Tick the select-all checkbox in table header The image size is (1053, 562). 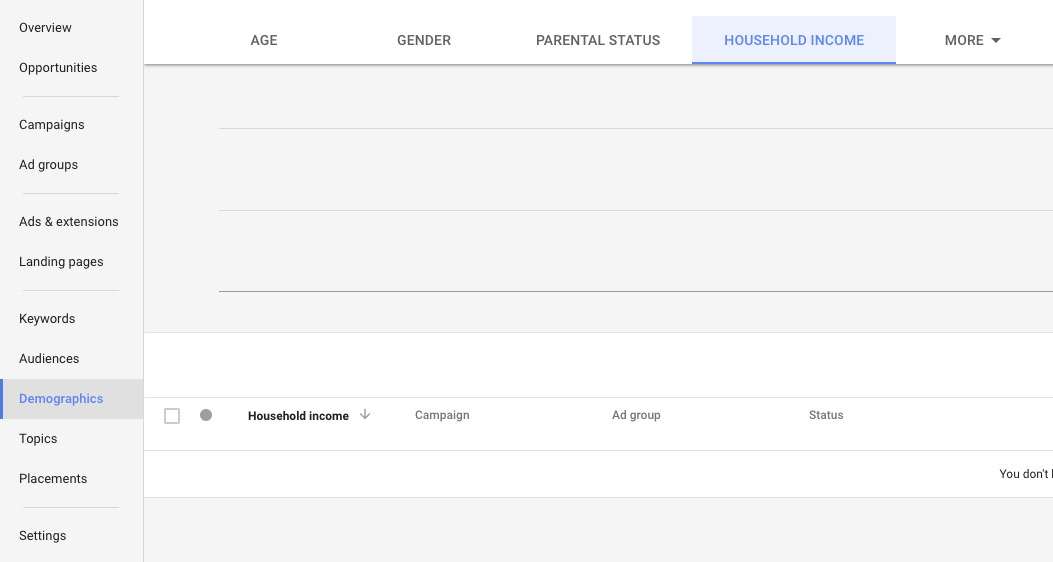pos(172,416)
